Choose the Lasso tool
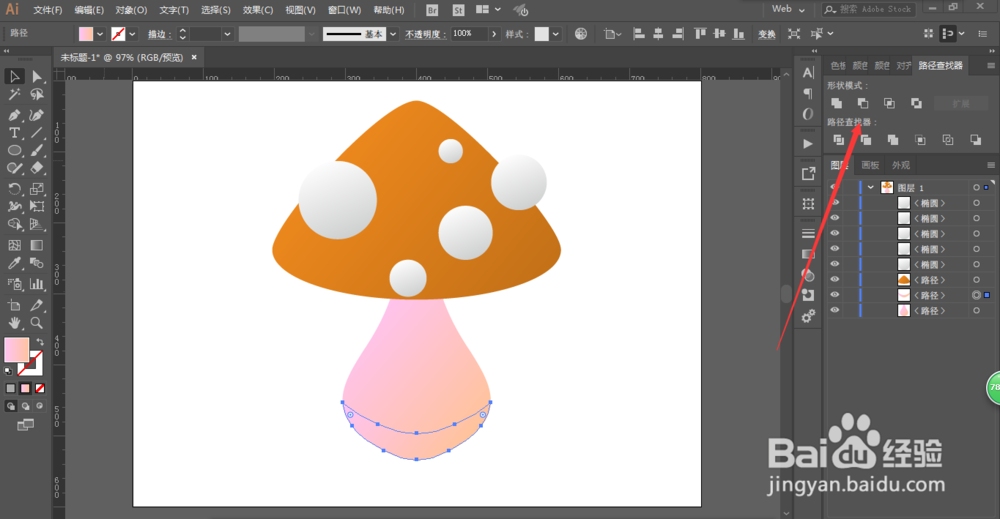 click(x=37, y=95)
